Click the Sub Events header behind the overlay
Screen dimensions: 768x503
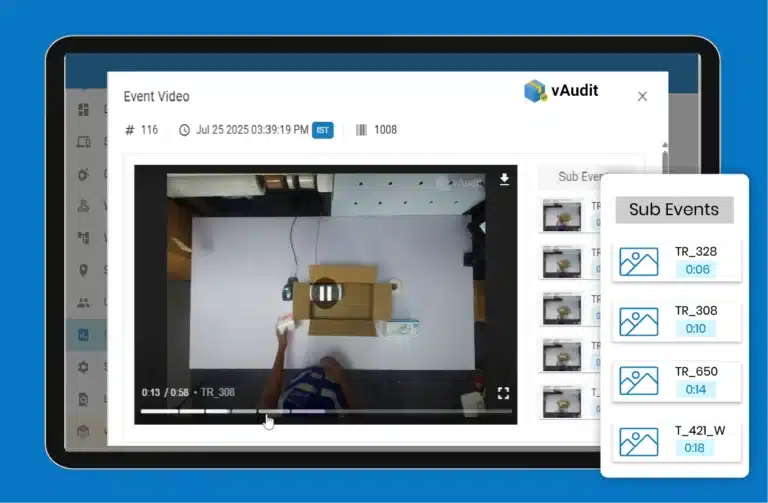pyautogui.click(x=570, y=177)
